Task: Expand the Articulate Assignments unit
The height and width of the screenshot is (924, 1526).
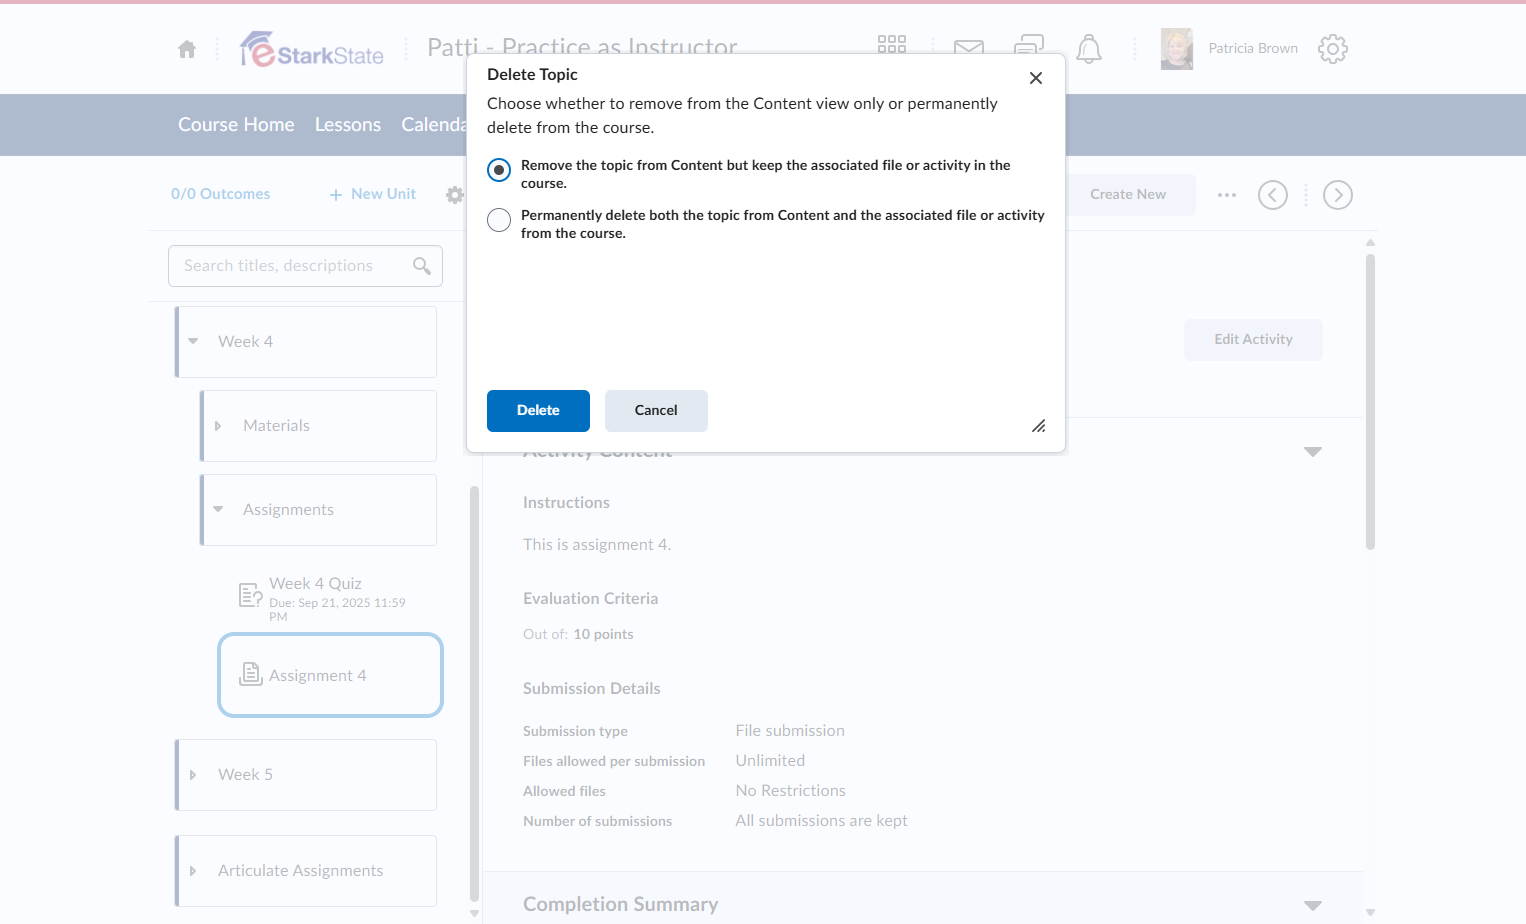Action: tap(193, 871)
